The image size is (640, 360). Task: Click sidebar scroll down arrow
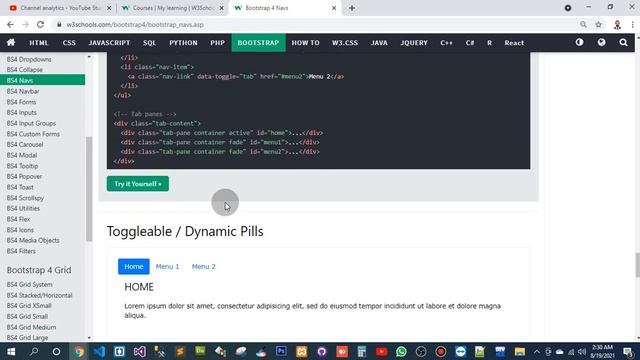point(89,338)
